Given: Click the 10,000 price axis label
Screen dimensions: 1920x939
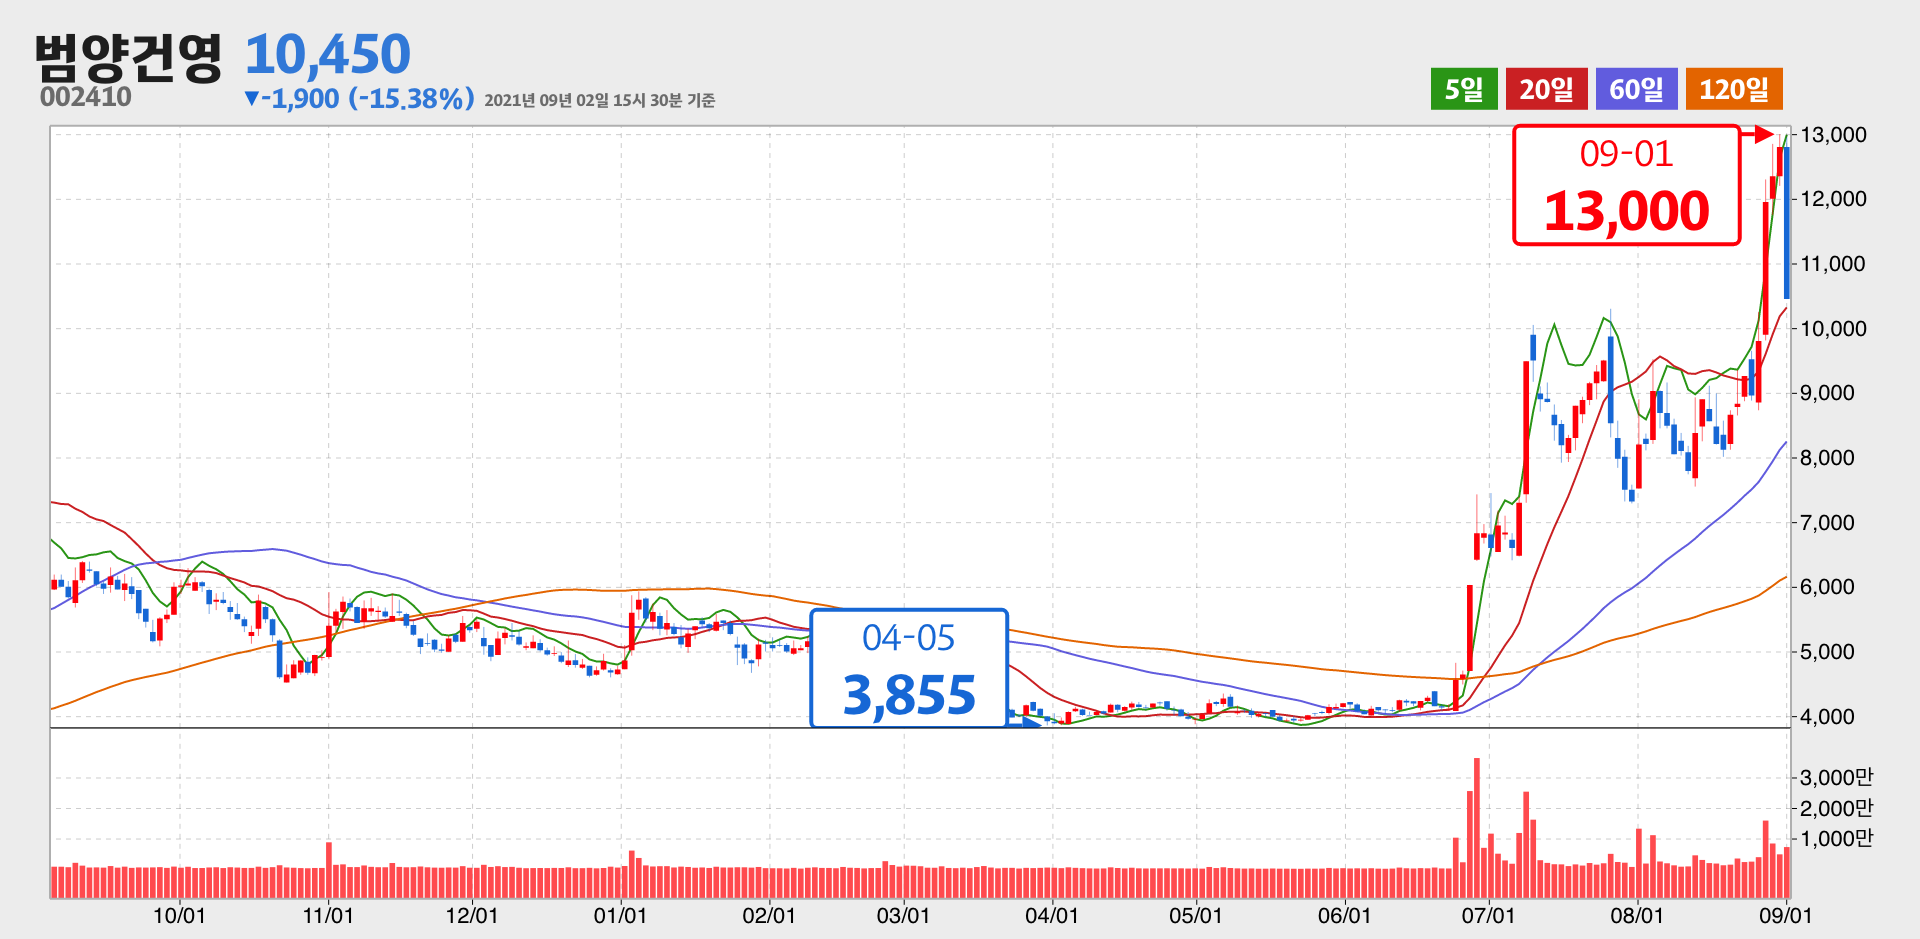Looking at the screenshot, I should tap(1833, 329).
